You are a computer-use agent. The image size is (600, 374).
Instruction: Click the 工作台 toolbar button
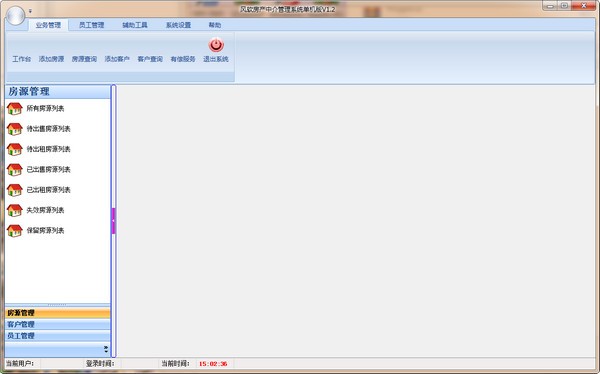click(21, 59)
